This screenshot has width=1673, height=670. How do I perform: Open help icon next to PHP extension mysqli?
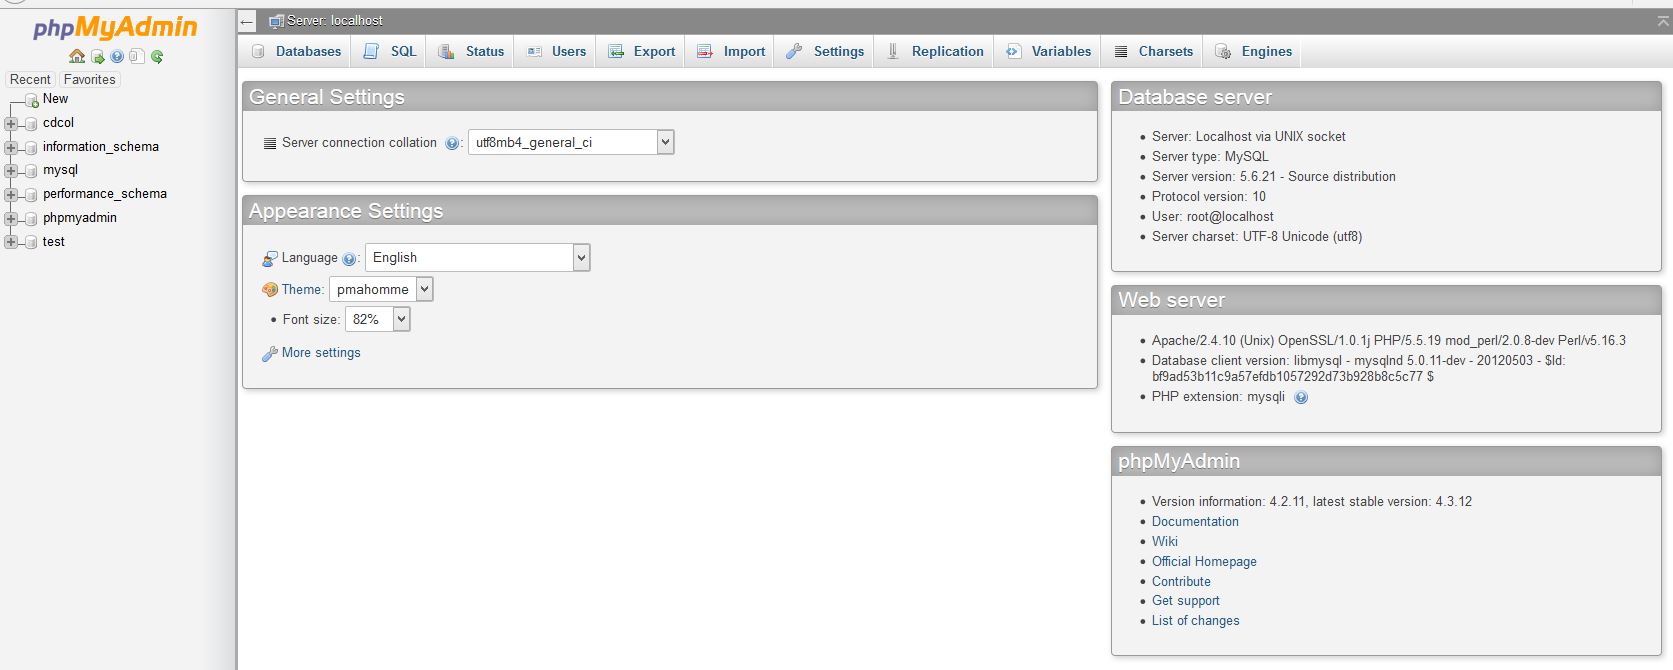point(1301,397)
